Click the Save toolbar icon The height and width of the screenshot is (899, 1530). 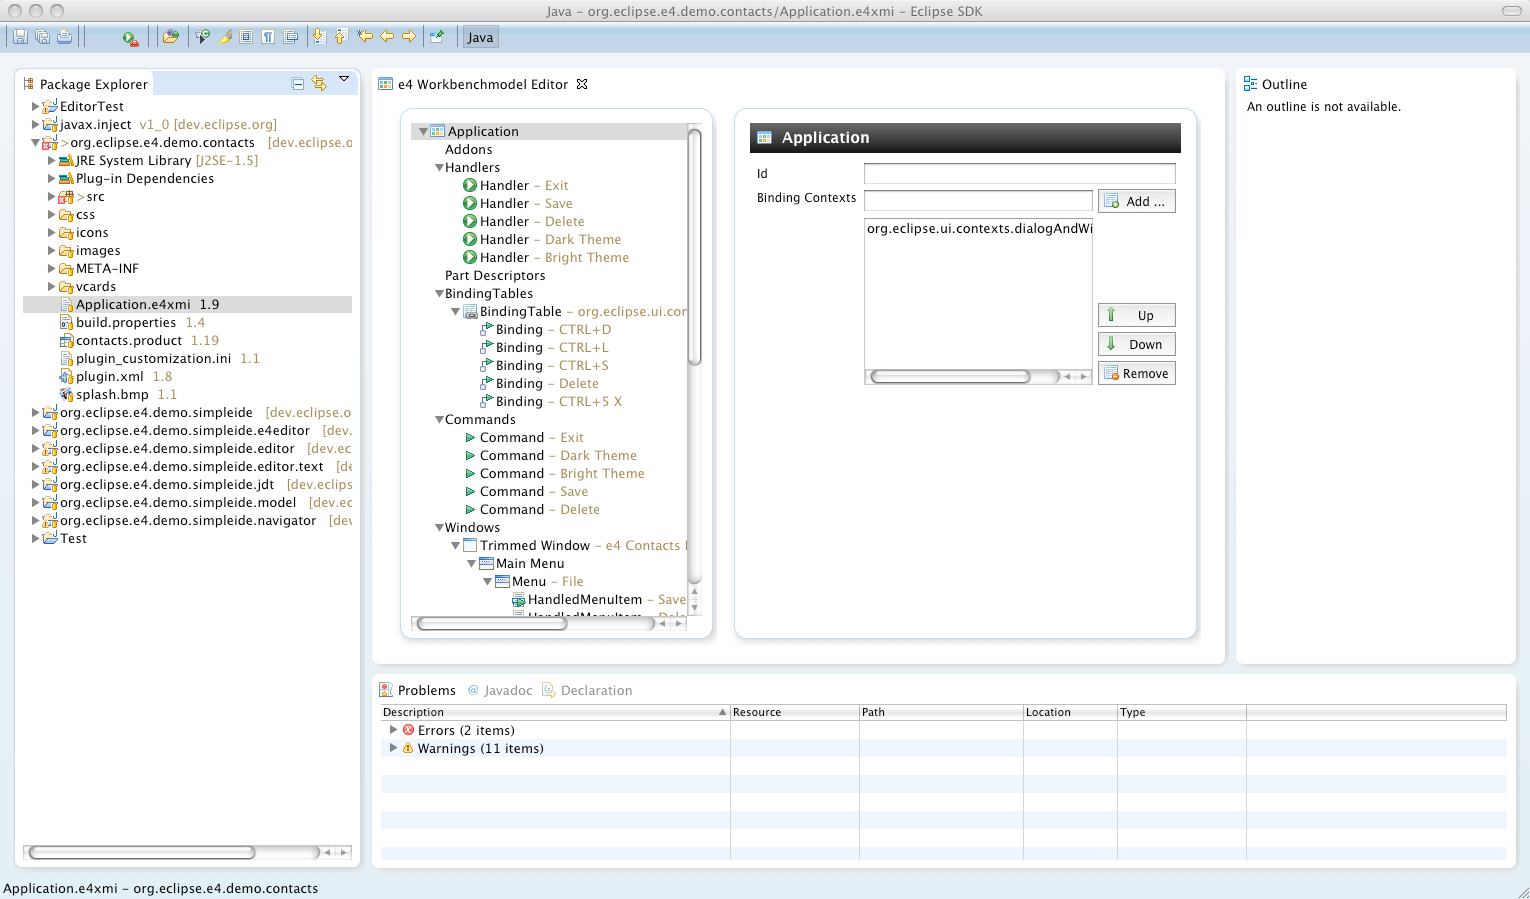pyautogui.click(x=20, y=37)
